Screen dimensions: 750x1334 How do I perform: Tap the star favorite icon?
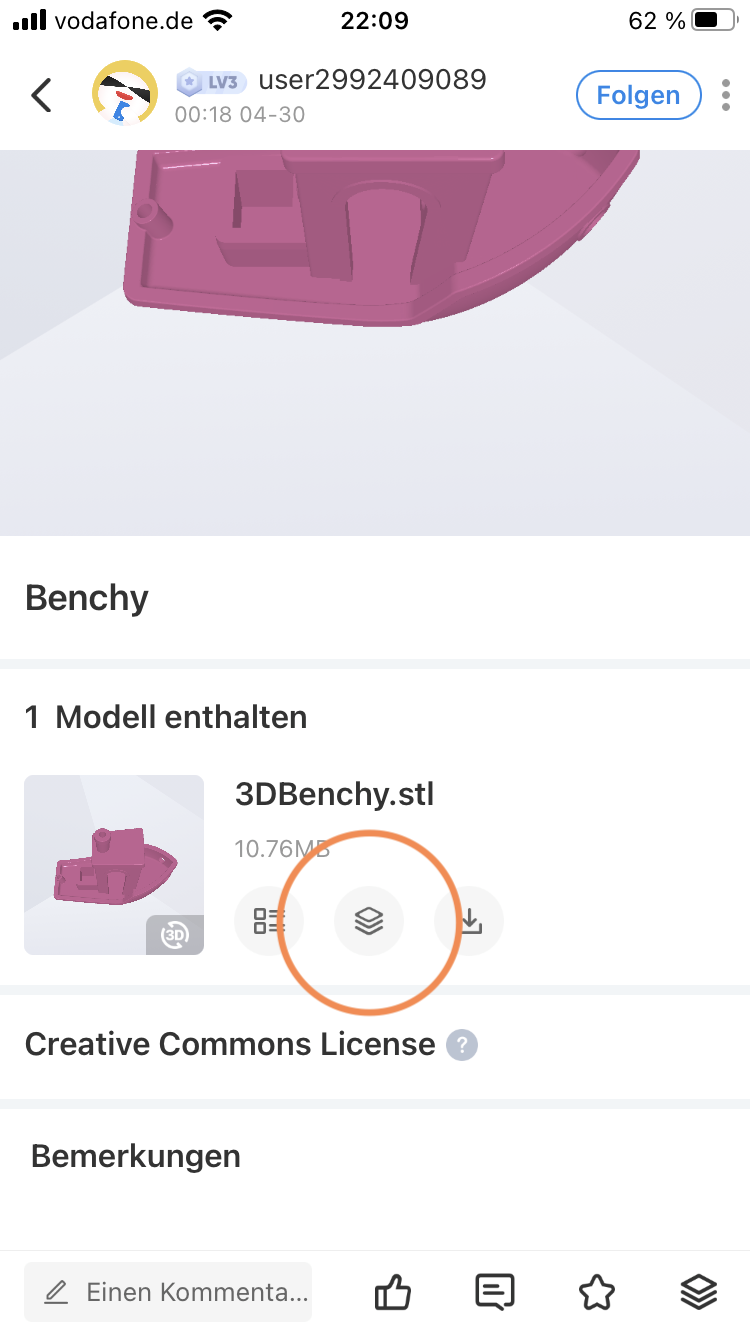click(597, 1291)
